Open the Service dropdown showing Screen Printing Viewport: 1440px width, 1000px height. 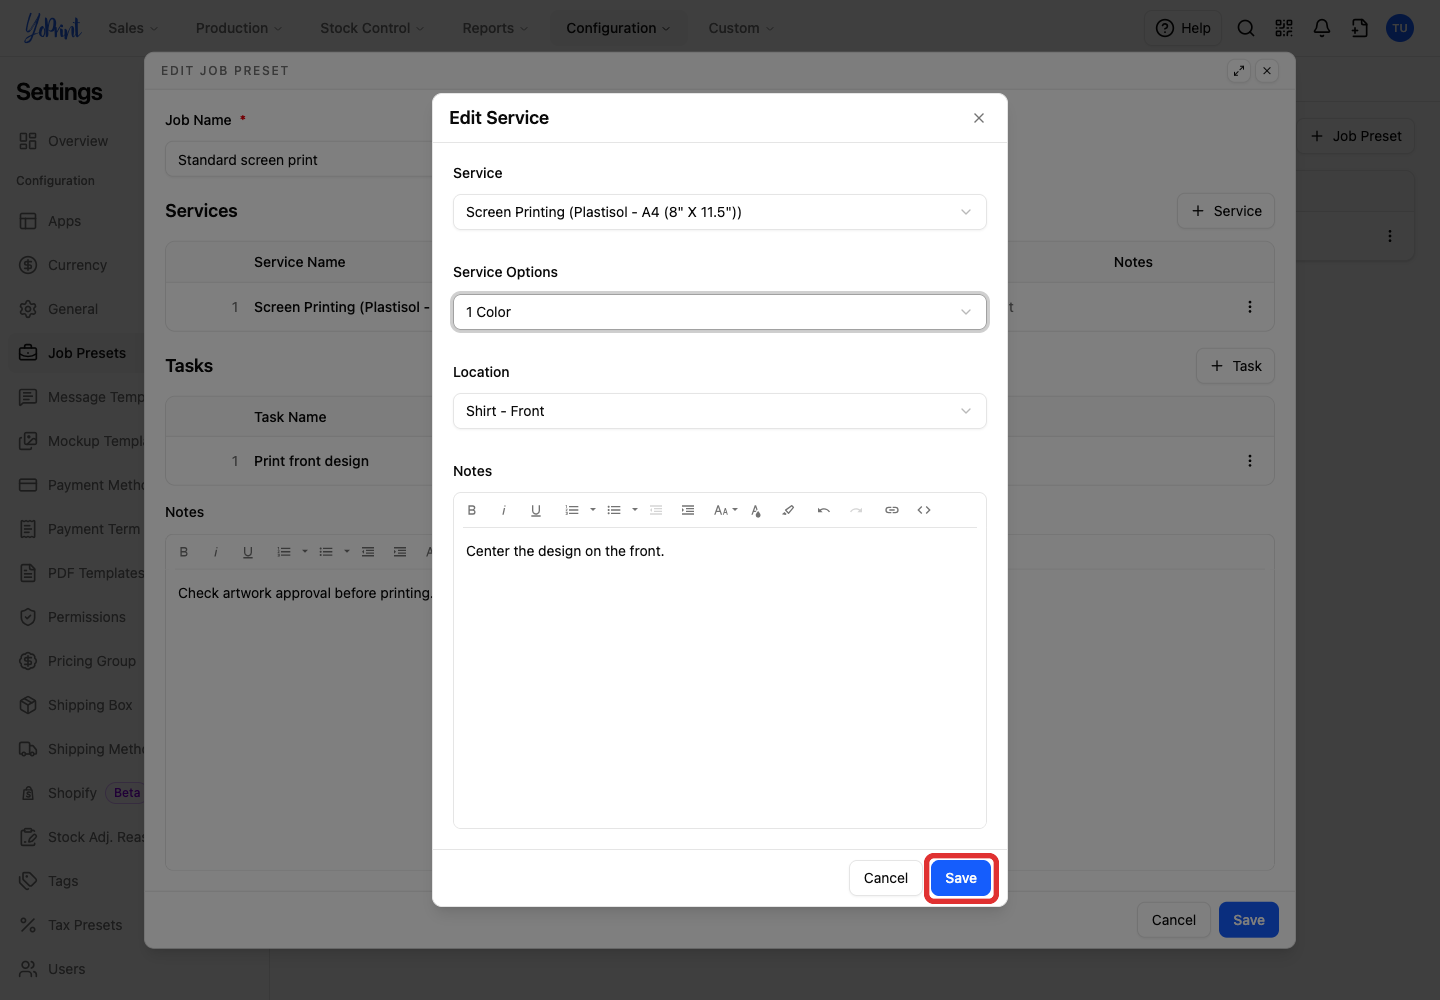tap(720, 212)
